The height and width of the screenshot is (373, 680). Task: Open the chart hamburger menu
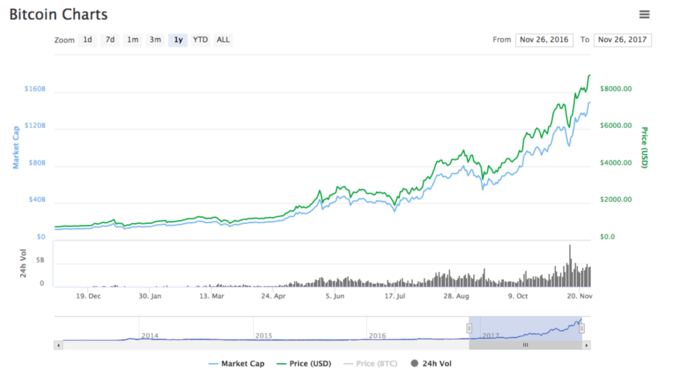[x=644, y=14]
